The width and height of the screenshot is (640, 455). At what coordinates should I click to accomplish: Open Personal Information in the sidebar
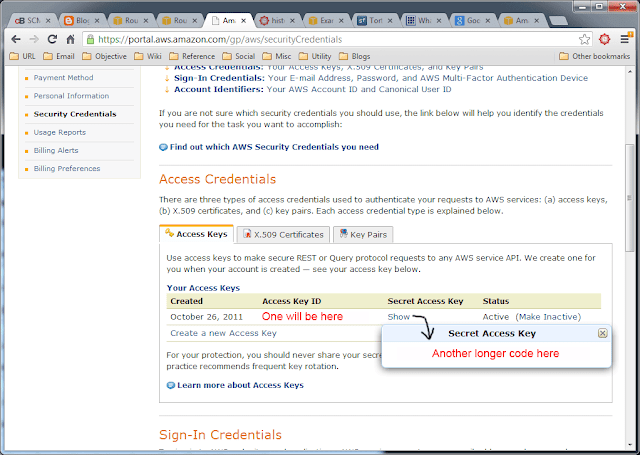point(71,96)
